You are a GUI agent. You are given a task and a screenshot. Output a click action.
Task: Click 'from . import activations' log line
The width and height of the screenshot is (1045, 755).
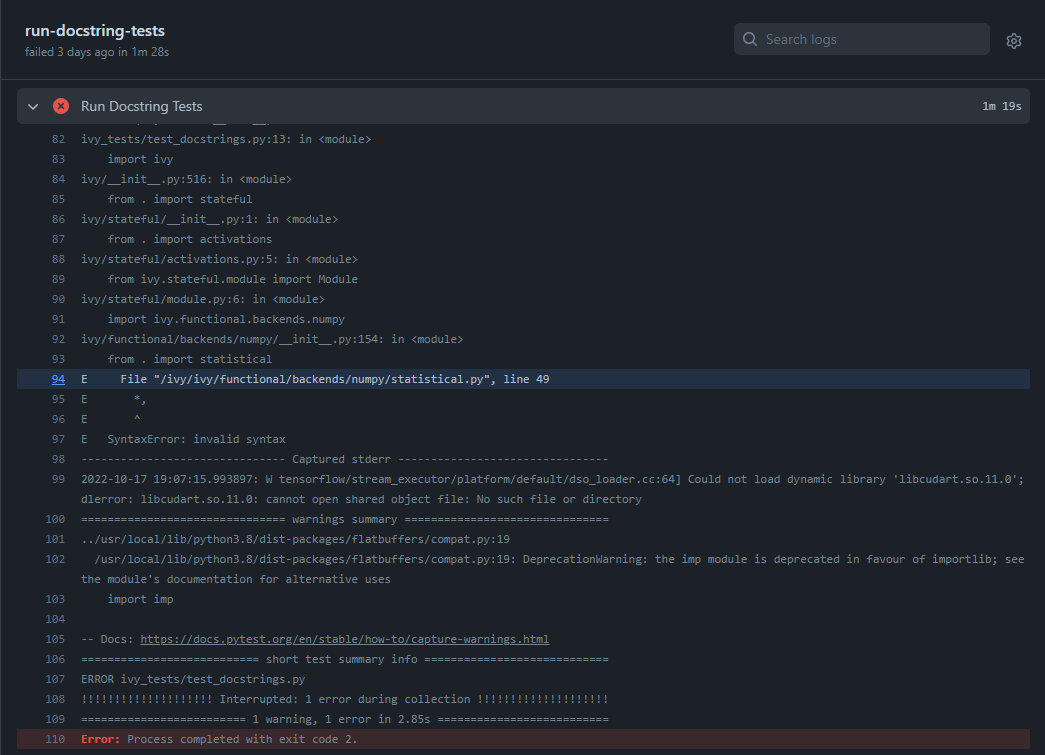point(189,239)
